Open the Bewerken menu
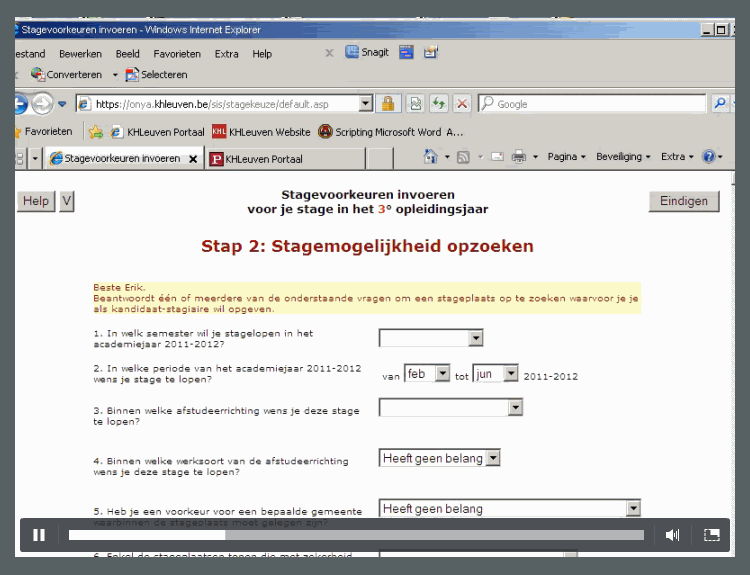750x575 pixels. [x=80, y=54]
